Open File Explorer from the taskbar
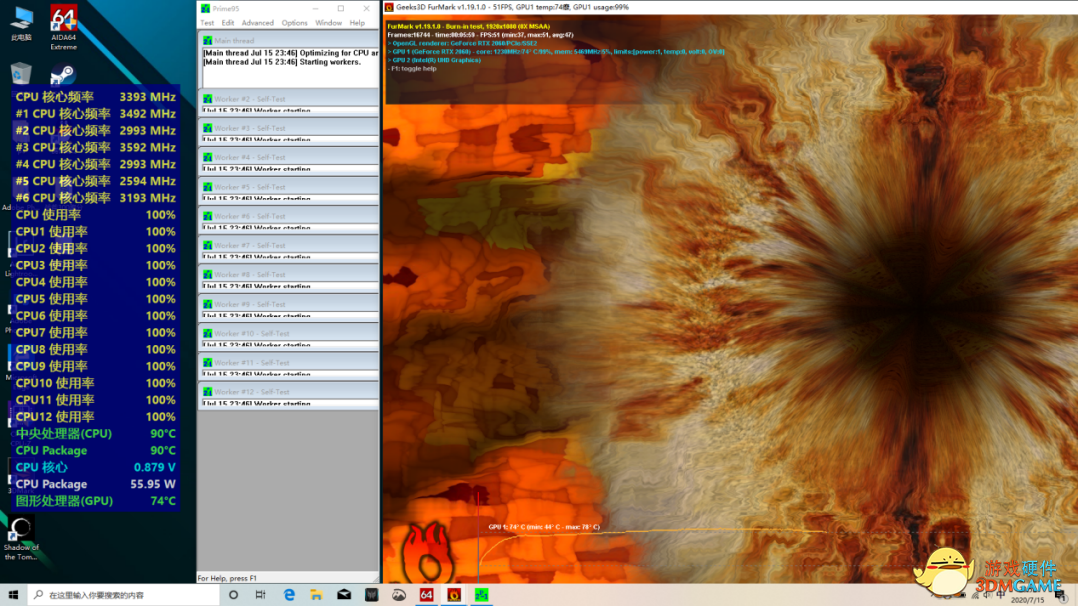The image size is (1078, 606). (316, 595)
